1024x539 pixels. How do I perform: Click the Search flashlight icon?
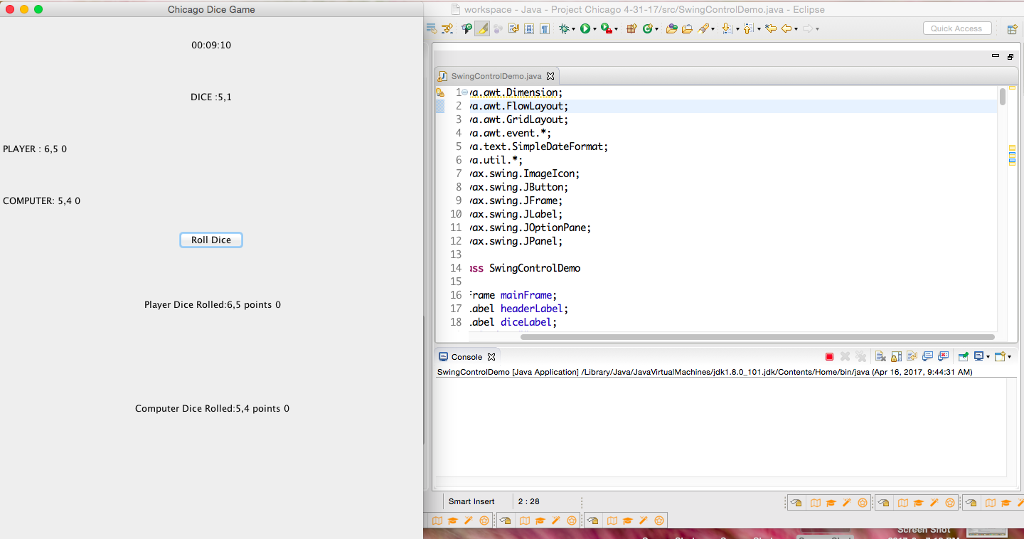click(x=703, y=29)
